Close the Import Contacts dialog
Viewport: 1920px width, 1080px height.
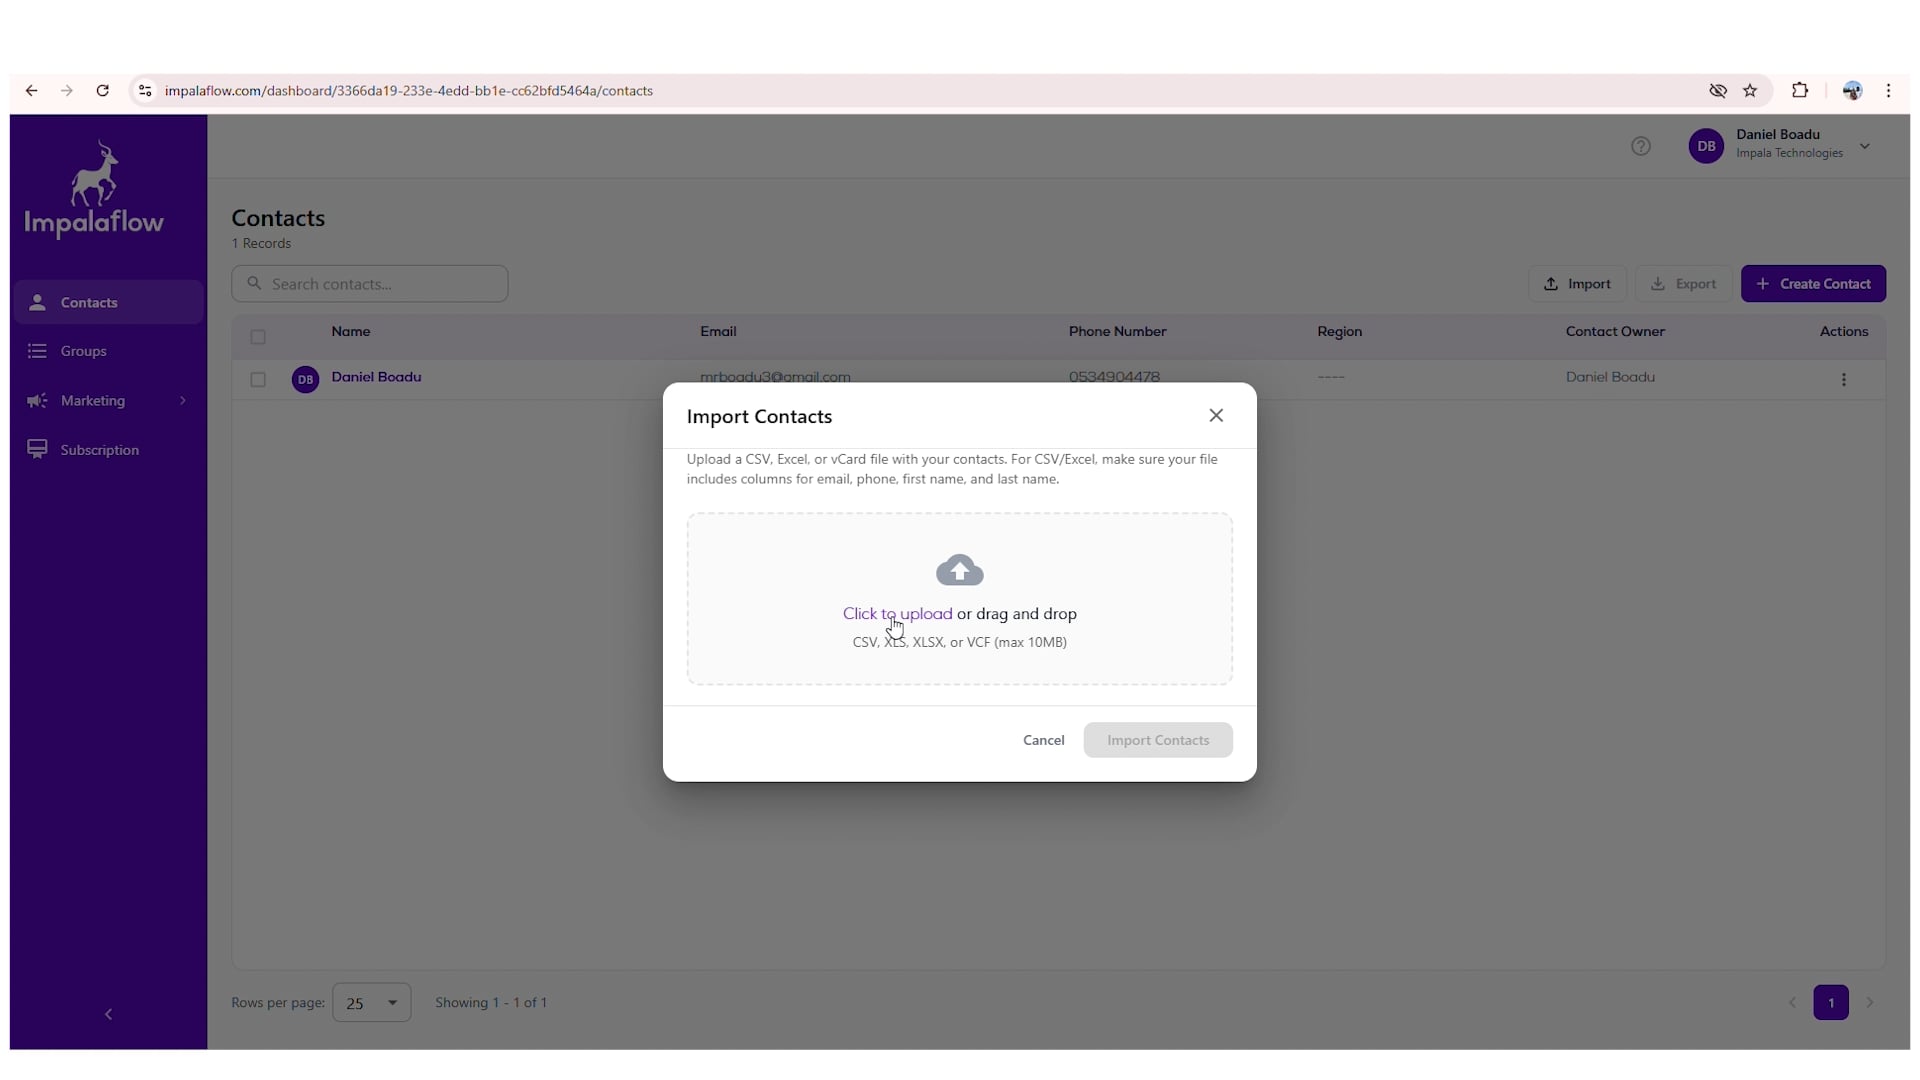click(1215, 415)
